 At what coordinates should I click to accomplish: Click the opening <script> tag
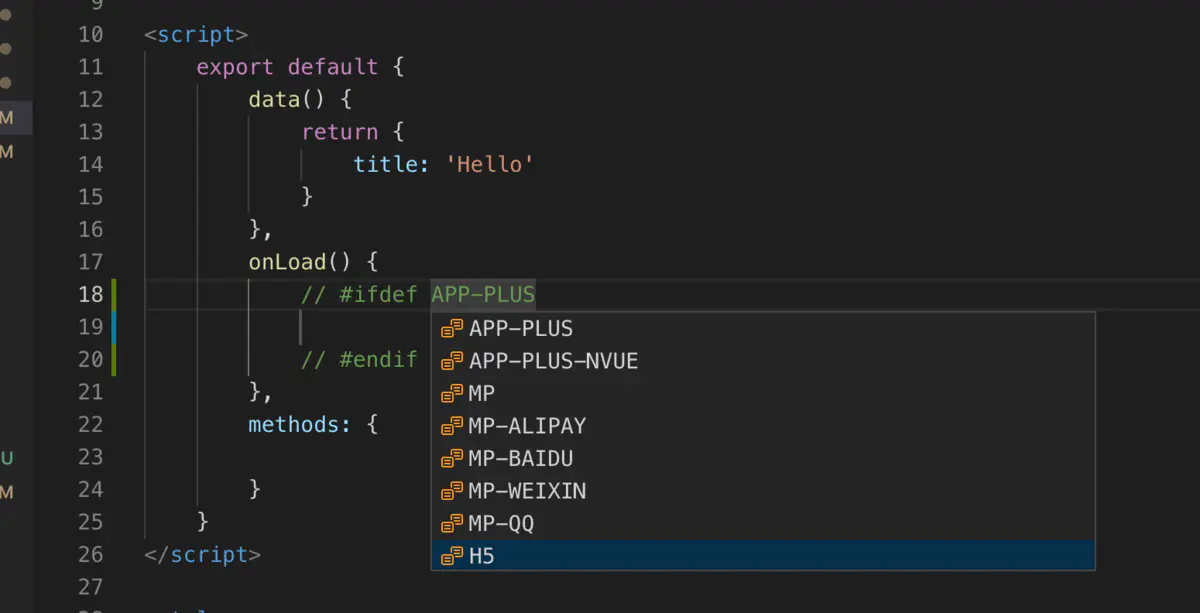196,35
